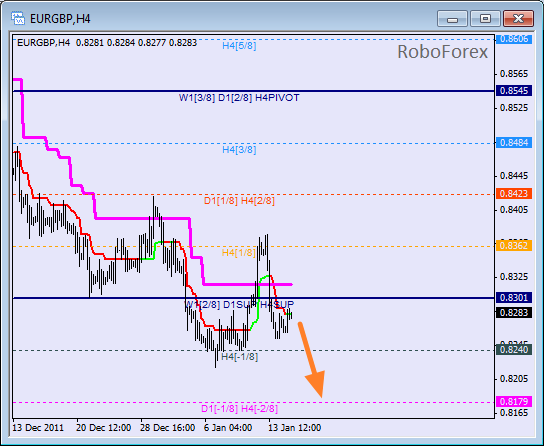Screen dimensions: 544x446
Task: Minimize the EURGBP,H4 chart window
Action: tap(452, 19)
